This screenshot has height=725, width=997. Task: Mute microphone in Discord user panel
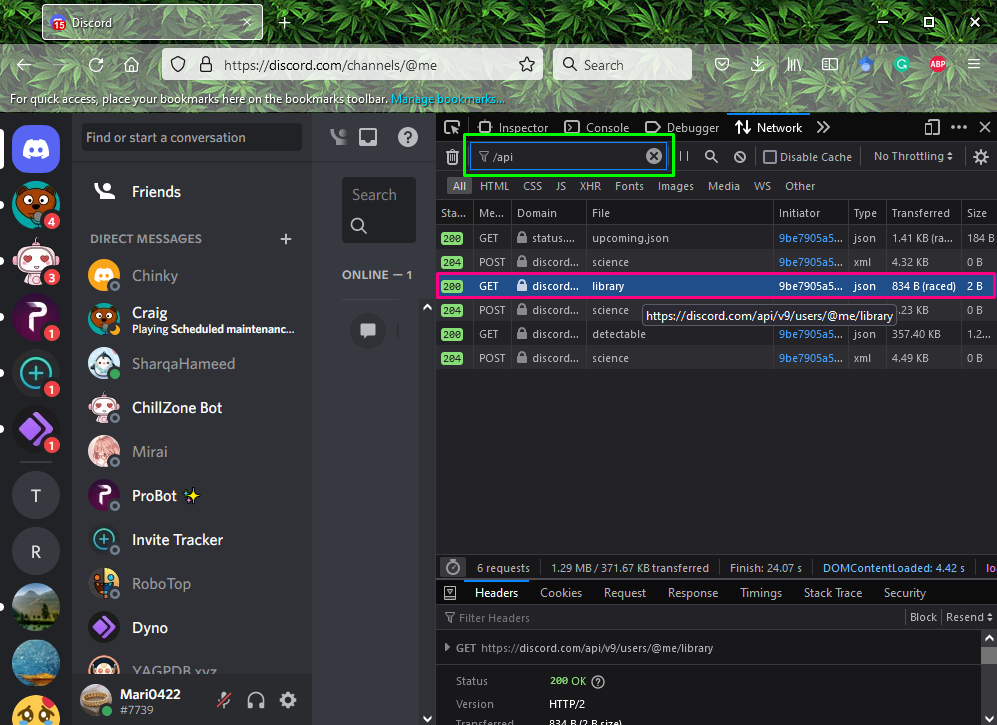(224, 700)
